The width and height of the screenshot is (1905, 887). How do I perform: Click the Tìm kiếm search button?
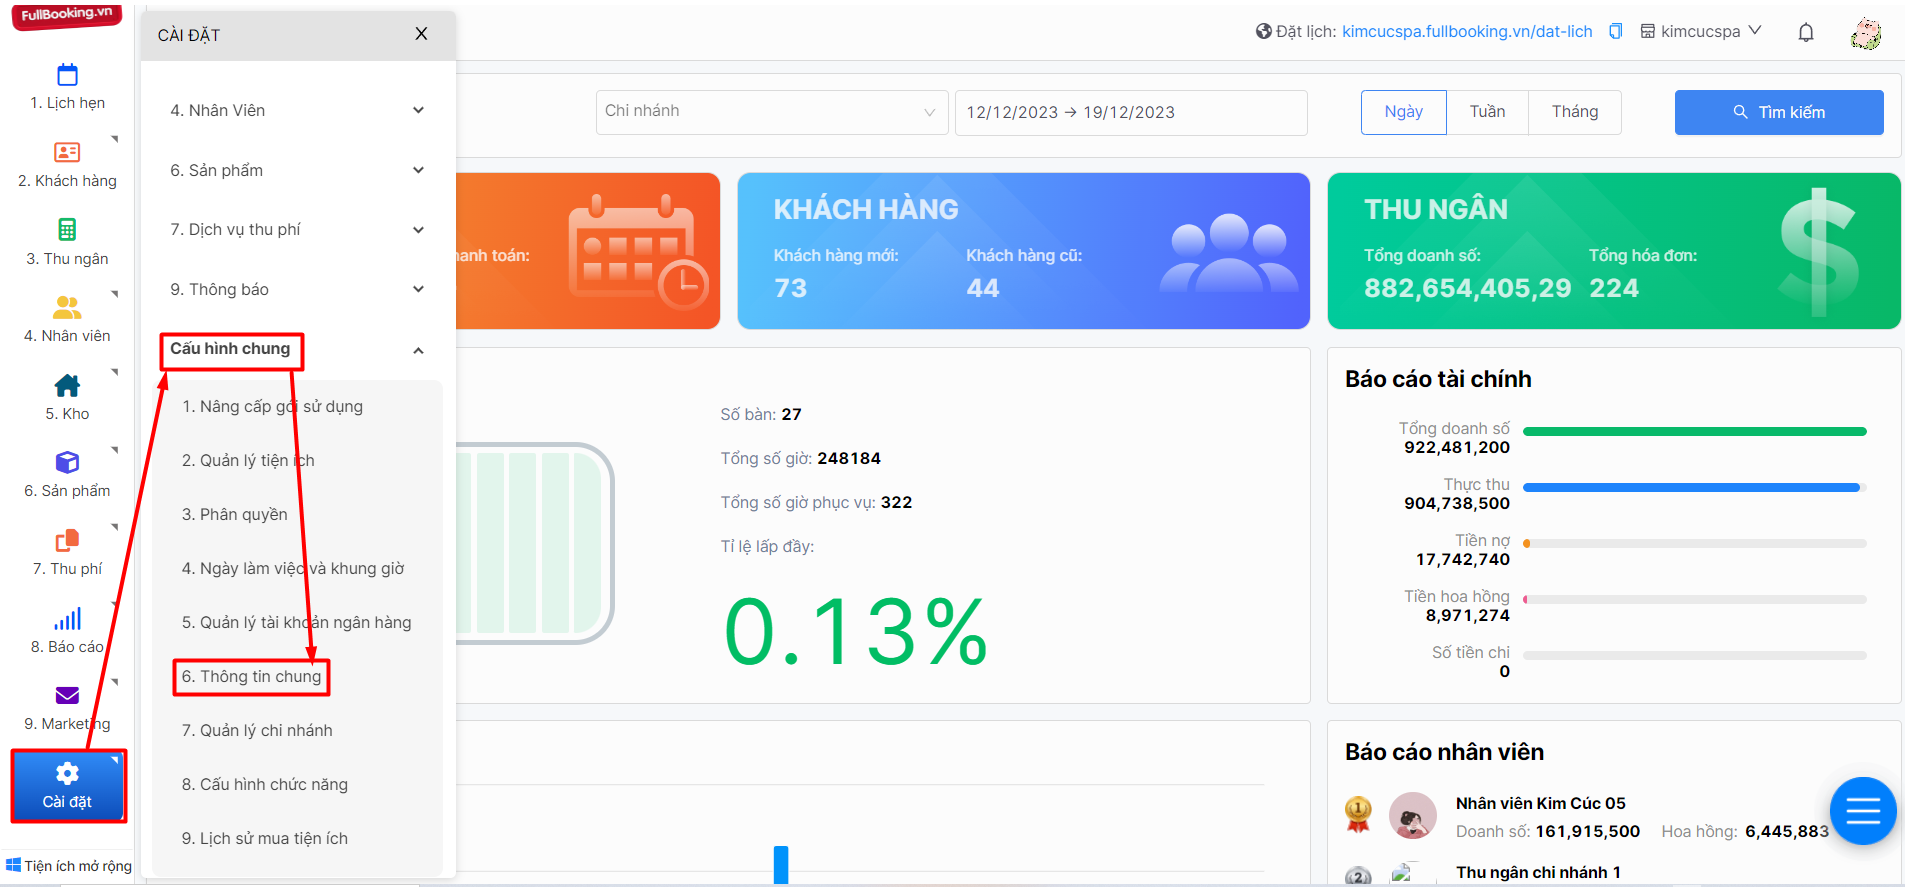pos(1779,112)
